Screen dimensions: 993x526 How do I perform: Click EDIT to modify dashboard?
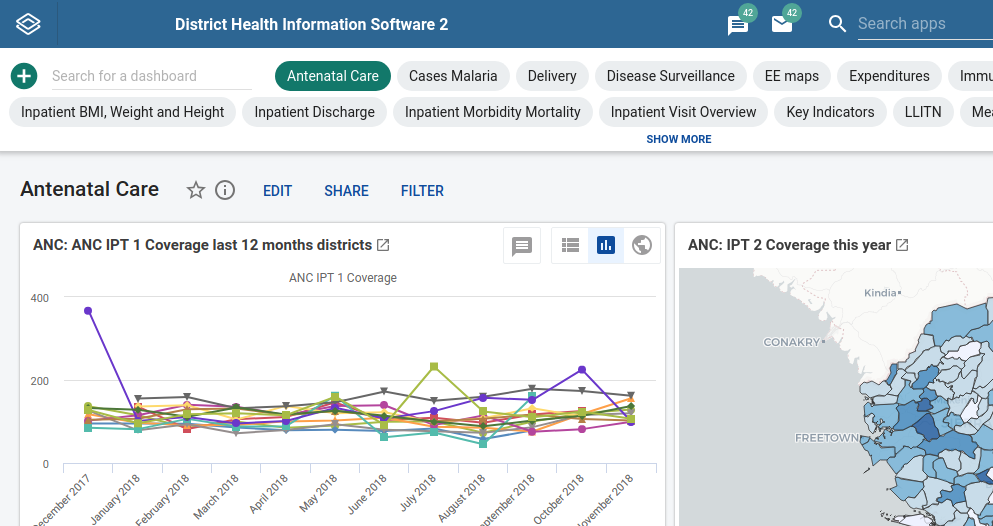[277, 191]
